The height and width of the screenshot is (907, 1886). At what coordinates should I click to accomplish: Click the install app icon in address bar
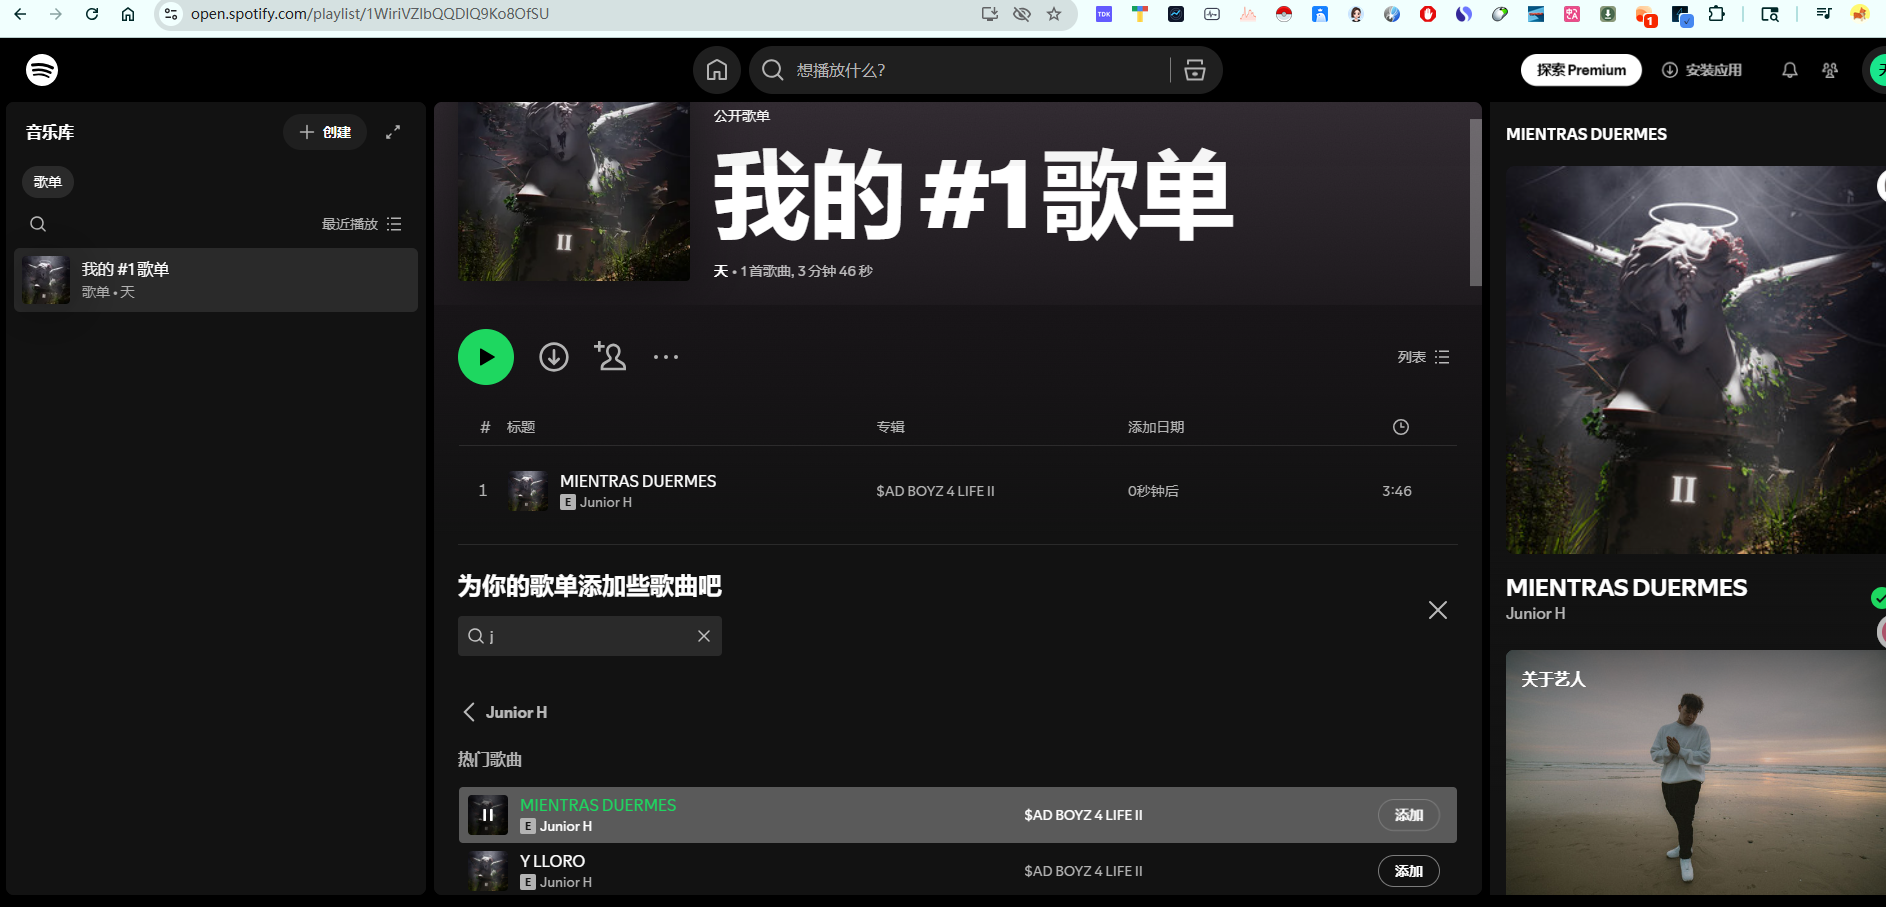coord(990,14)
